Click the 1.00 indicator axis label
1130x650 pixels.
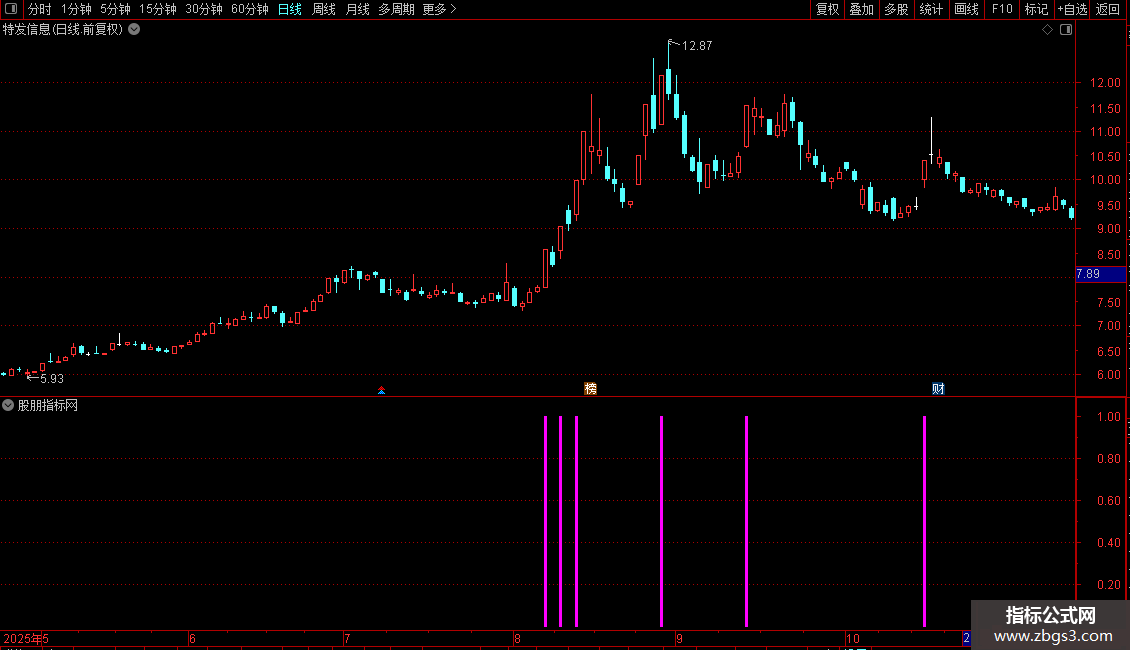pos(1108,417)
